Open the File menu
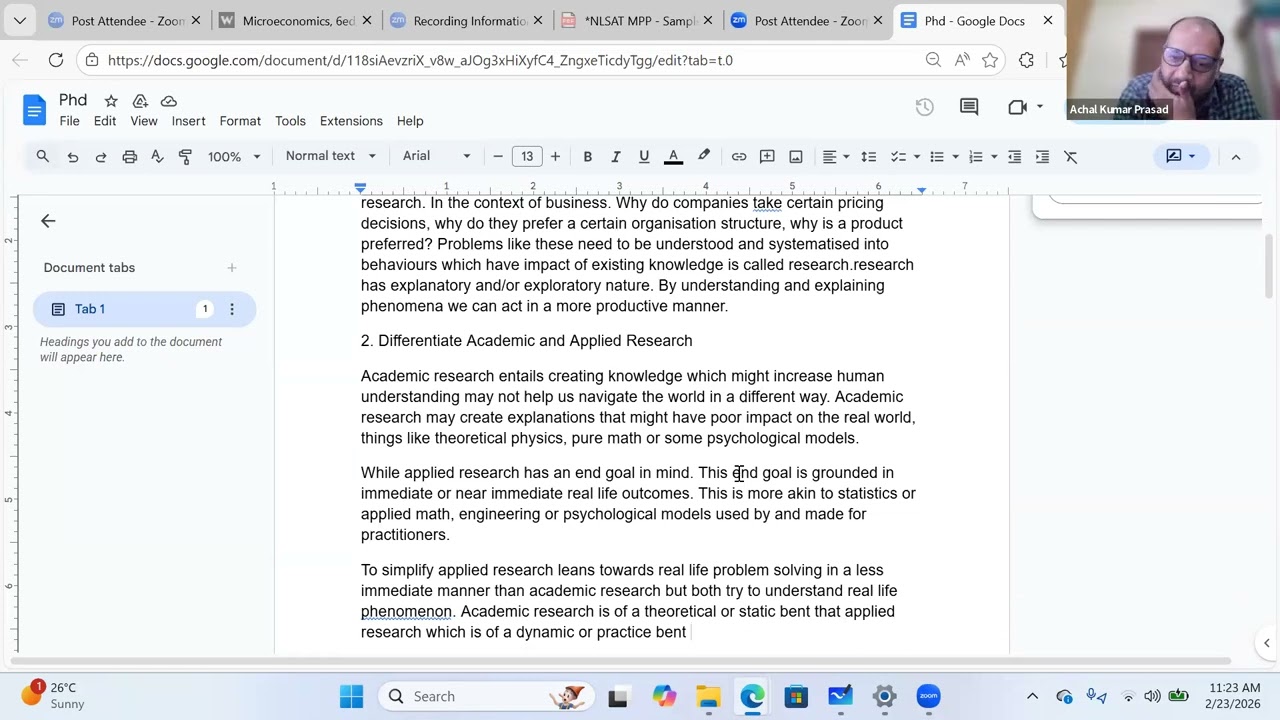The height and width of the screenshot is (720, 1280). click(x=69, y=121)
